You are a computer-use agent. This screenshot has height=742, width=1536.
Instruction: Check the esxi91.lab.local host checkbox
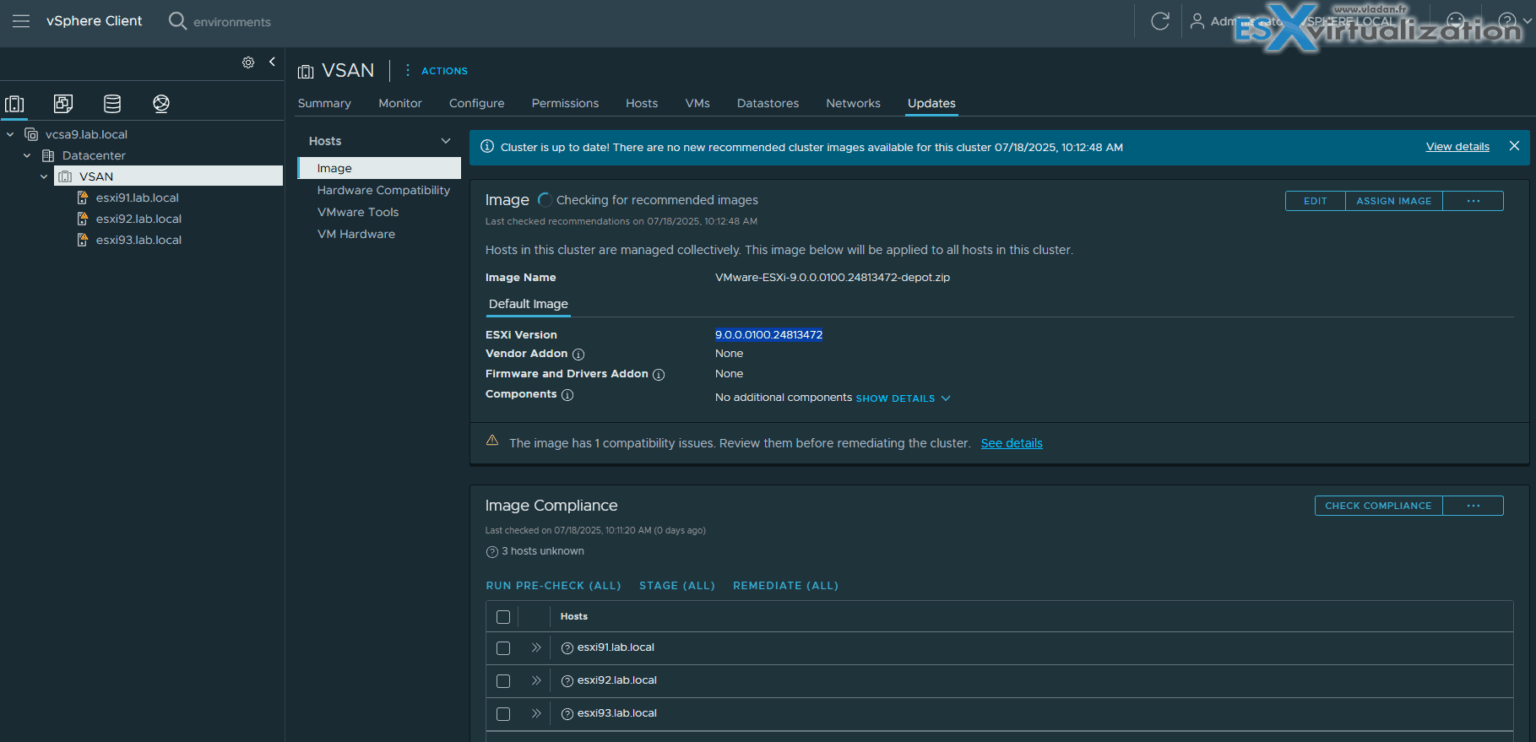tap(503, 648)
